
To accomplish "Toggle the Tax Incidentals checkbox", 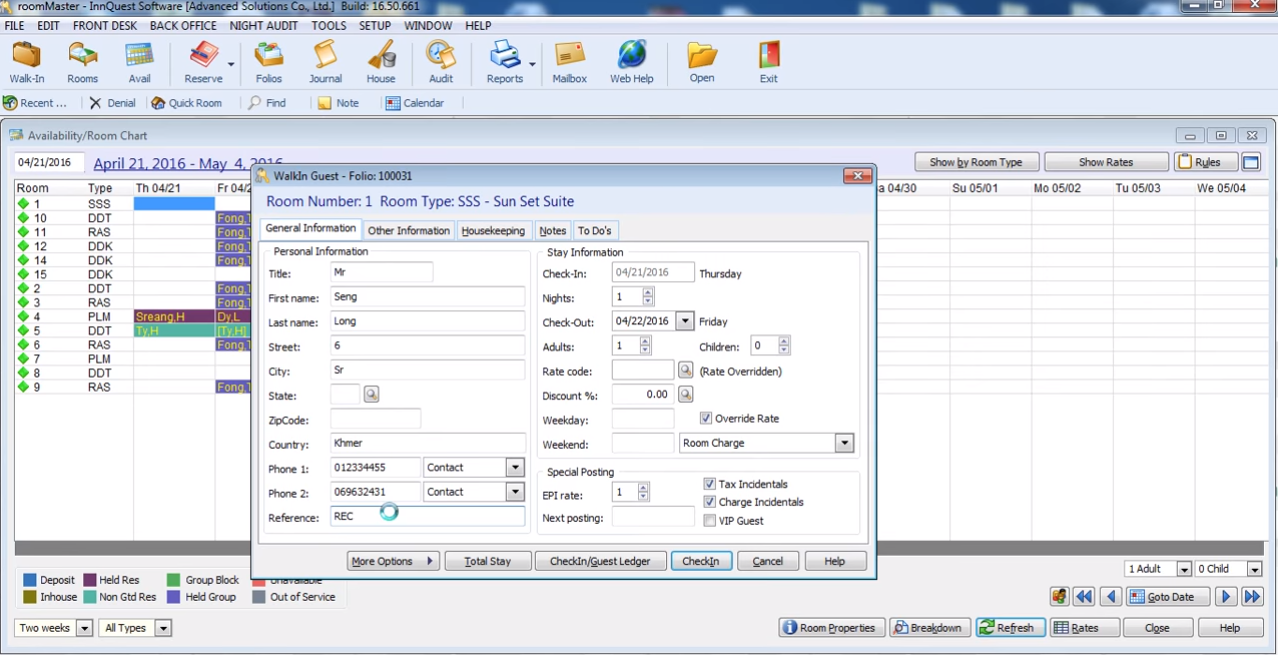I will pos(710,484).
